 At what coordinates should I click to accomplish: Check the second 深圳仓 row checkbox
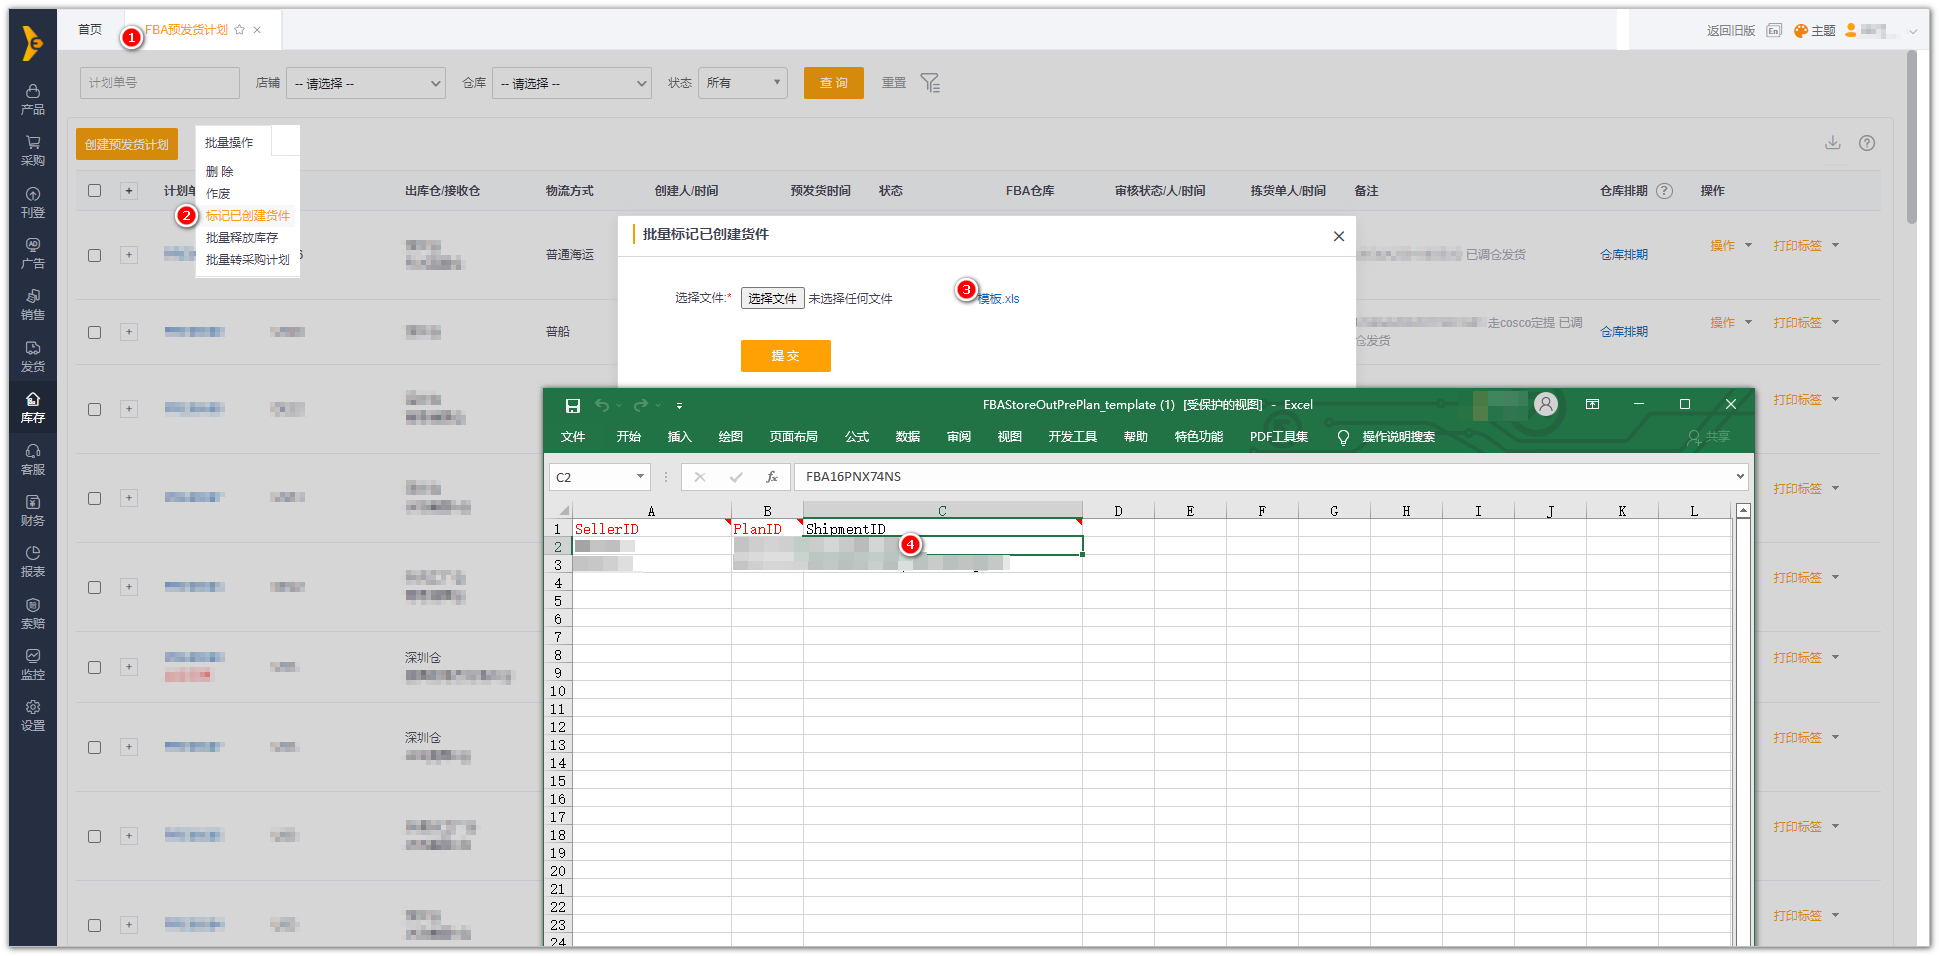94,747
